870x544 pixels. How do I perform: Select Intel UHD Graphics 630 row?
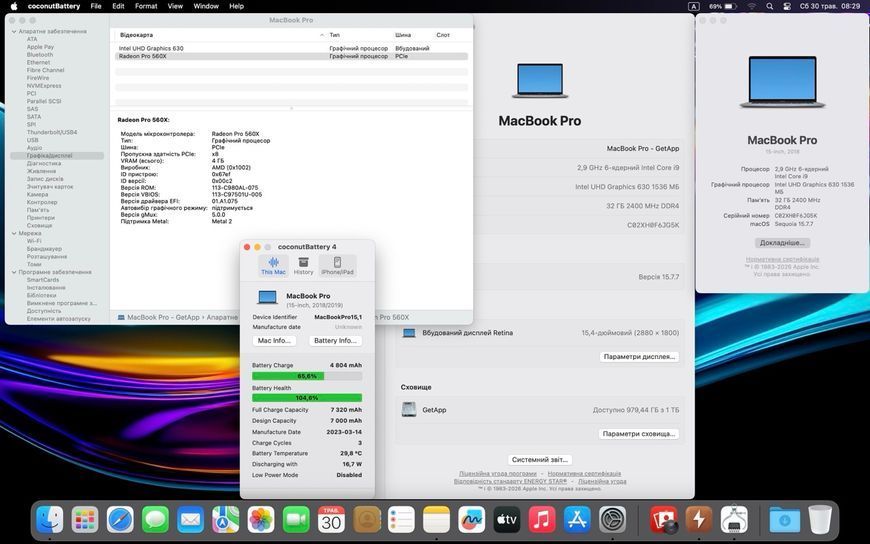pos(291,48)
